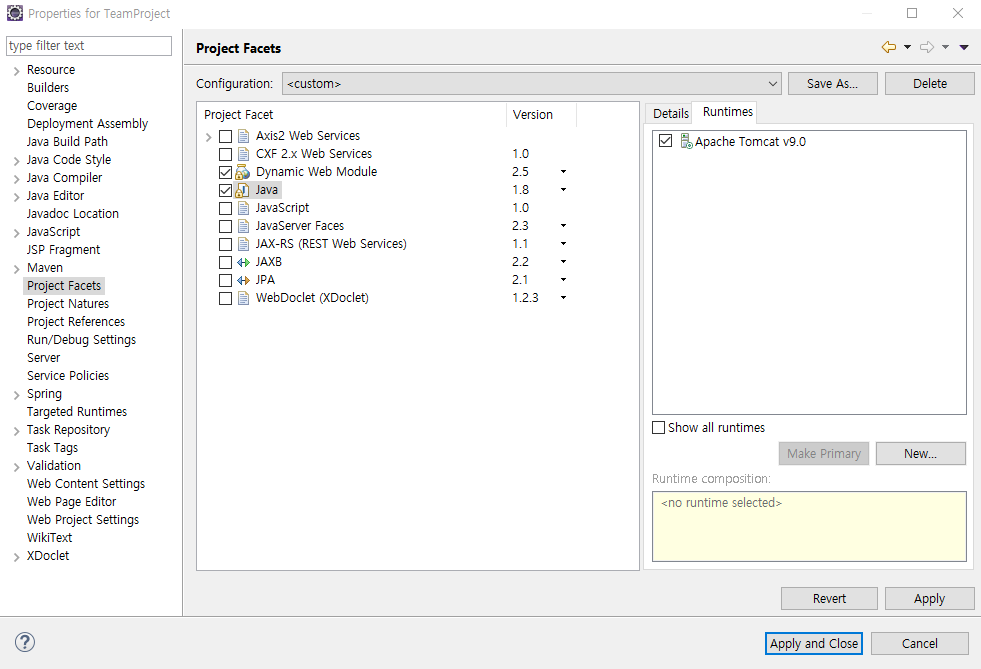Click the back navigation arrow icon

[x=888, y=47]
